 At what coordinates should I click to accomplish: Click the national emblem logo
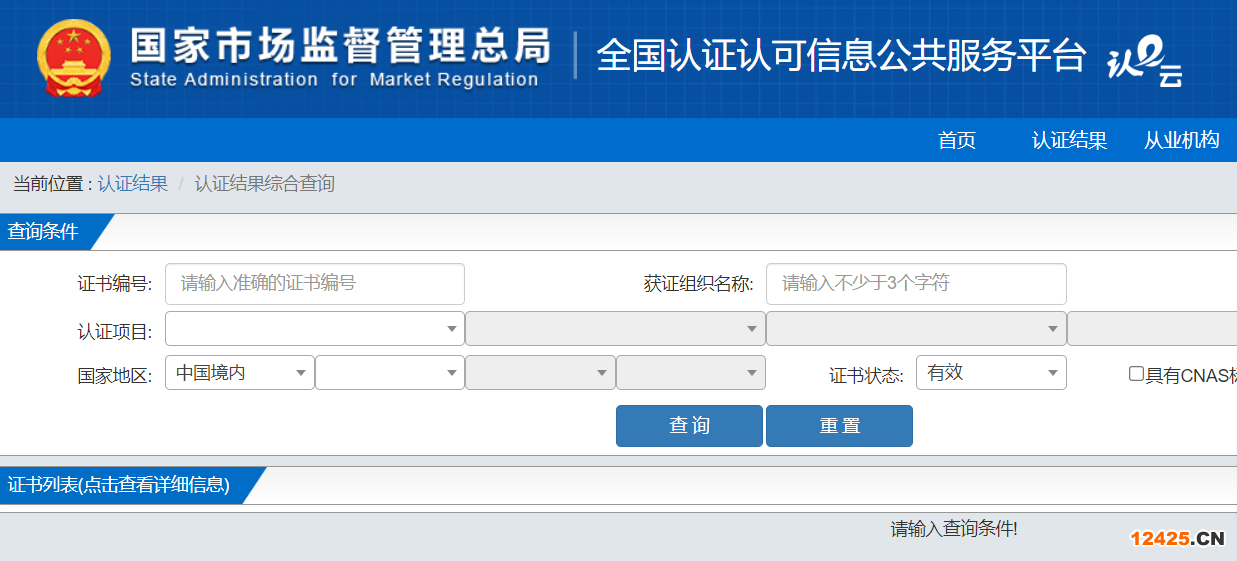tap(76, 58)
